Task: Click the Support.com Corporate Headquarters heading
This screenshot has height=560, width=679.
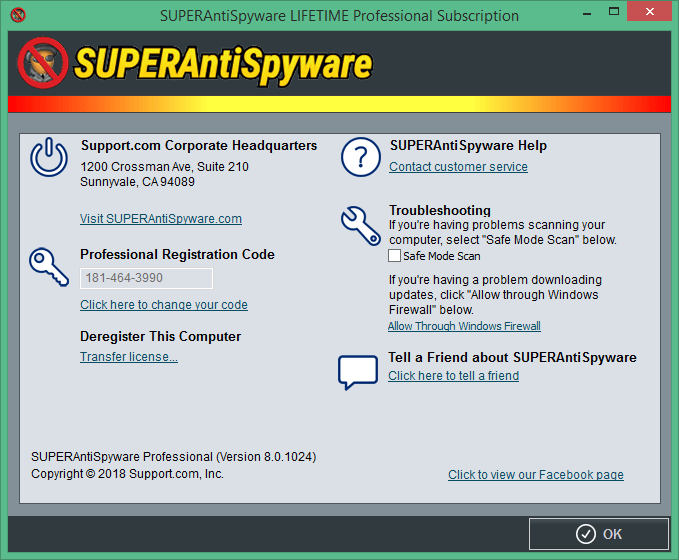Action: click(x=199, y=146)
